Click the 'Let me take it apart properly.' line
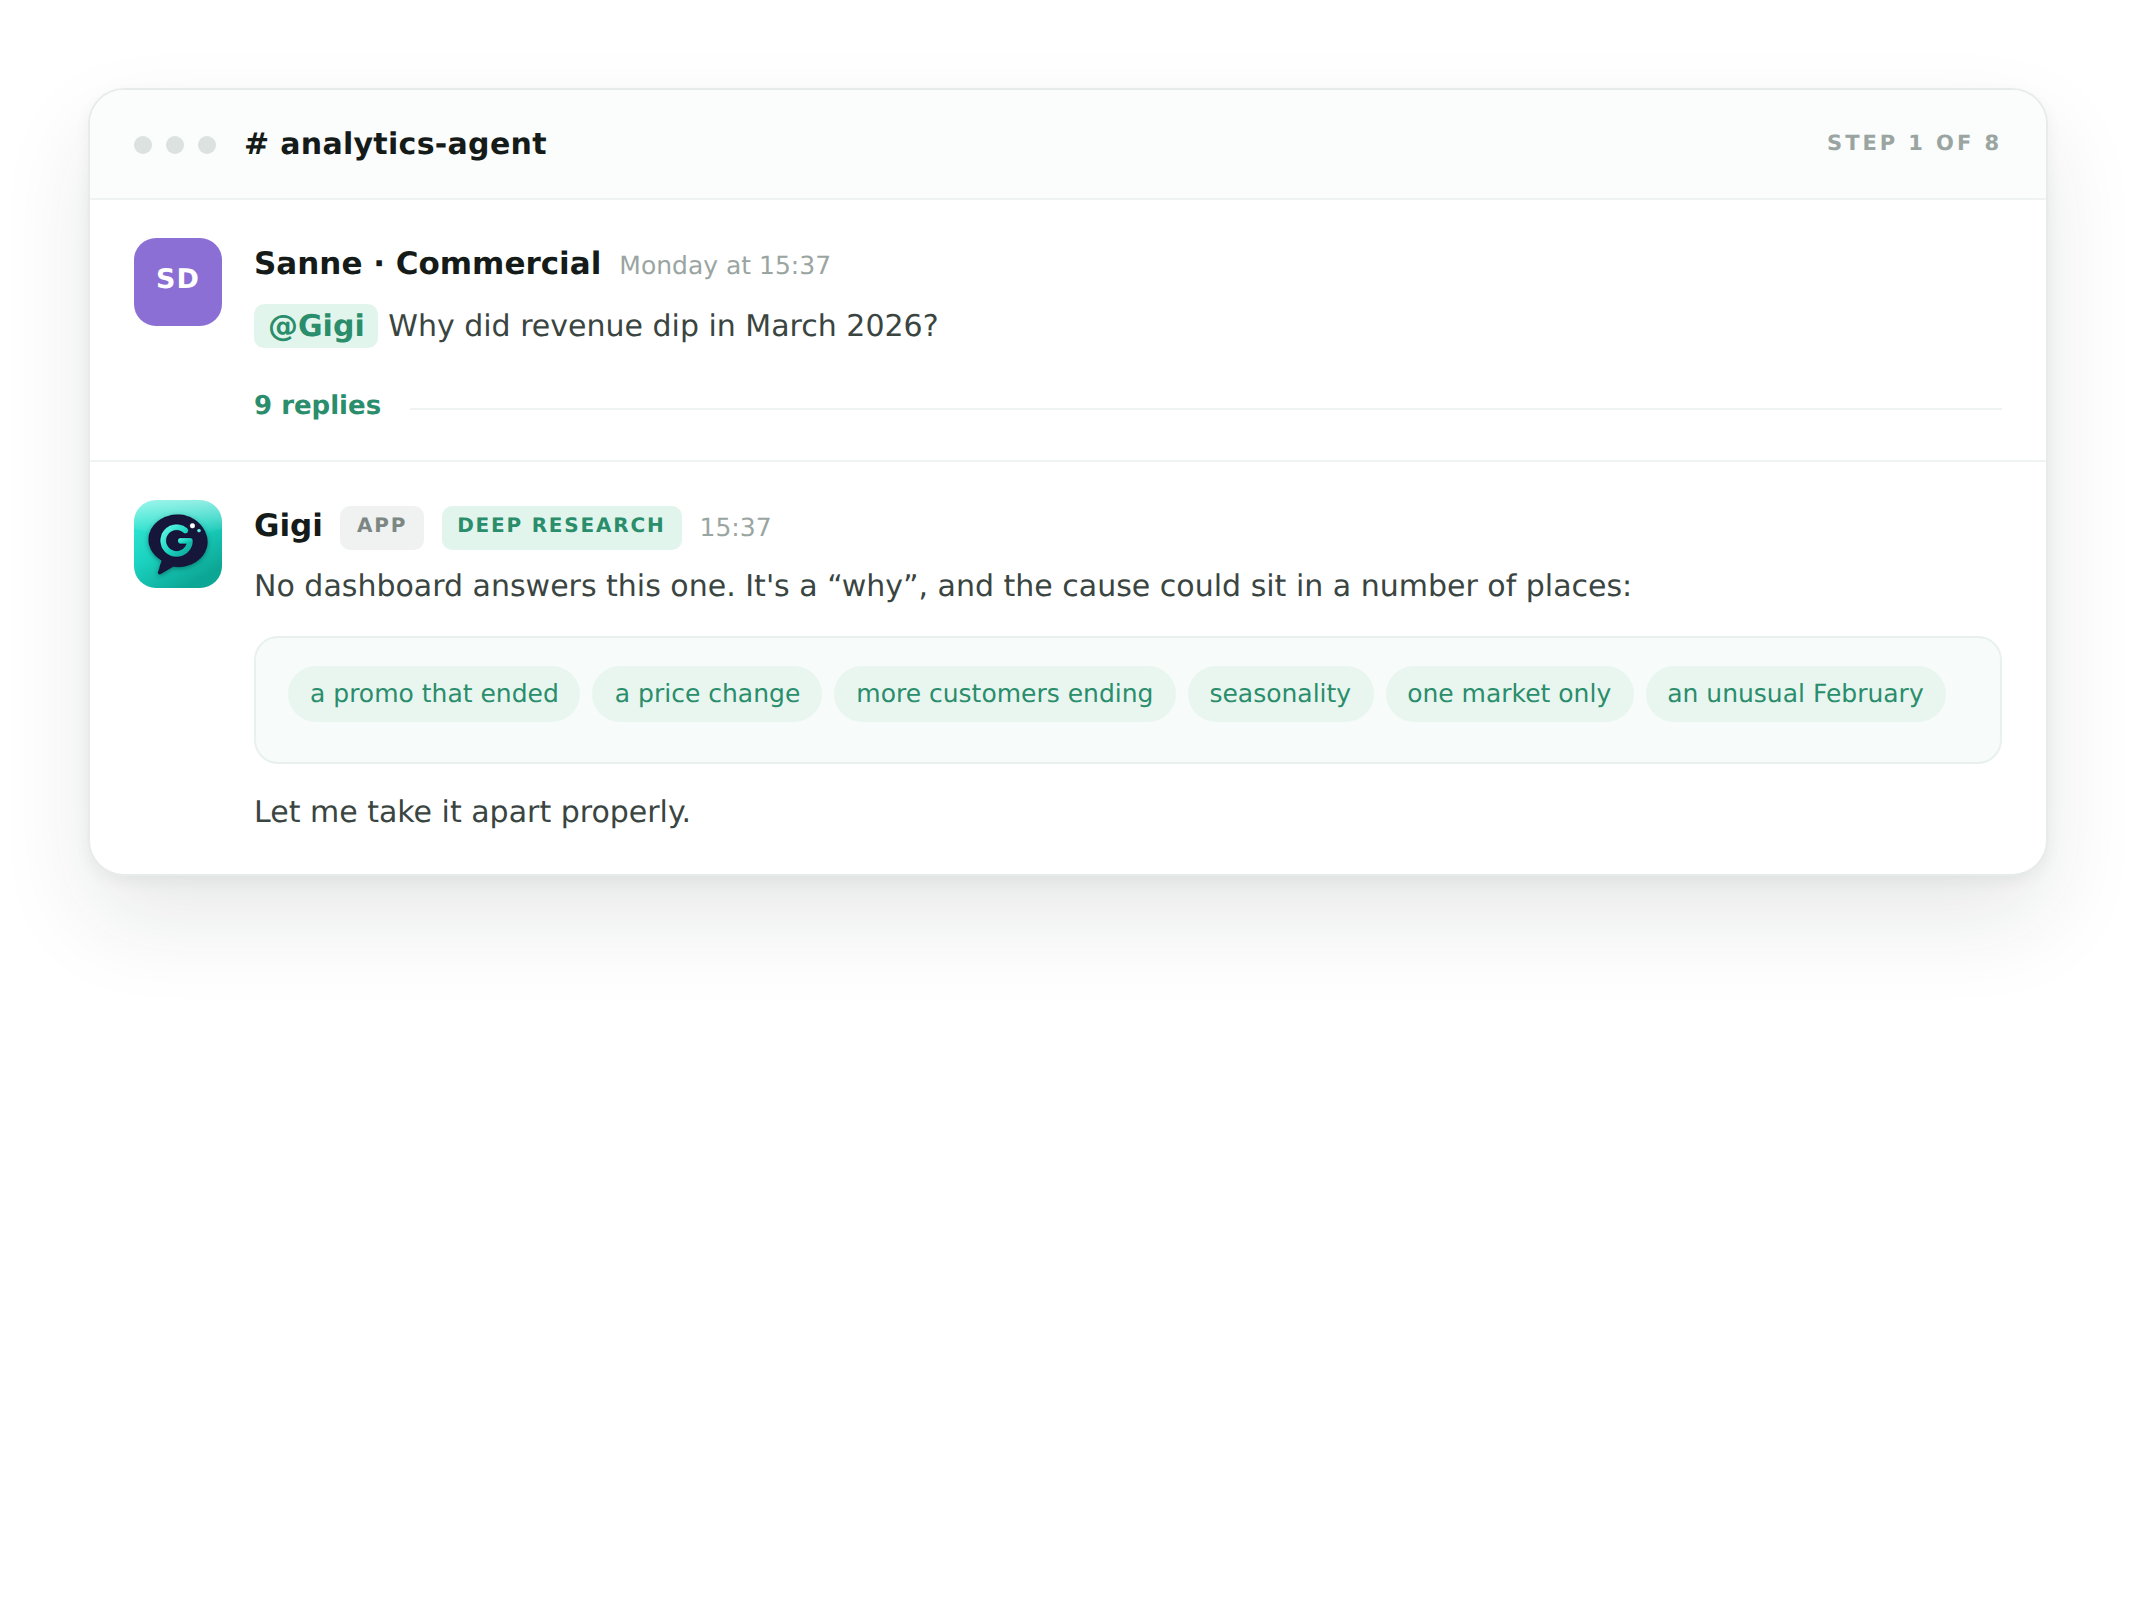2136x1612 pixels. [472, 811]
